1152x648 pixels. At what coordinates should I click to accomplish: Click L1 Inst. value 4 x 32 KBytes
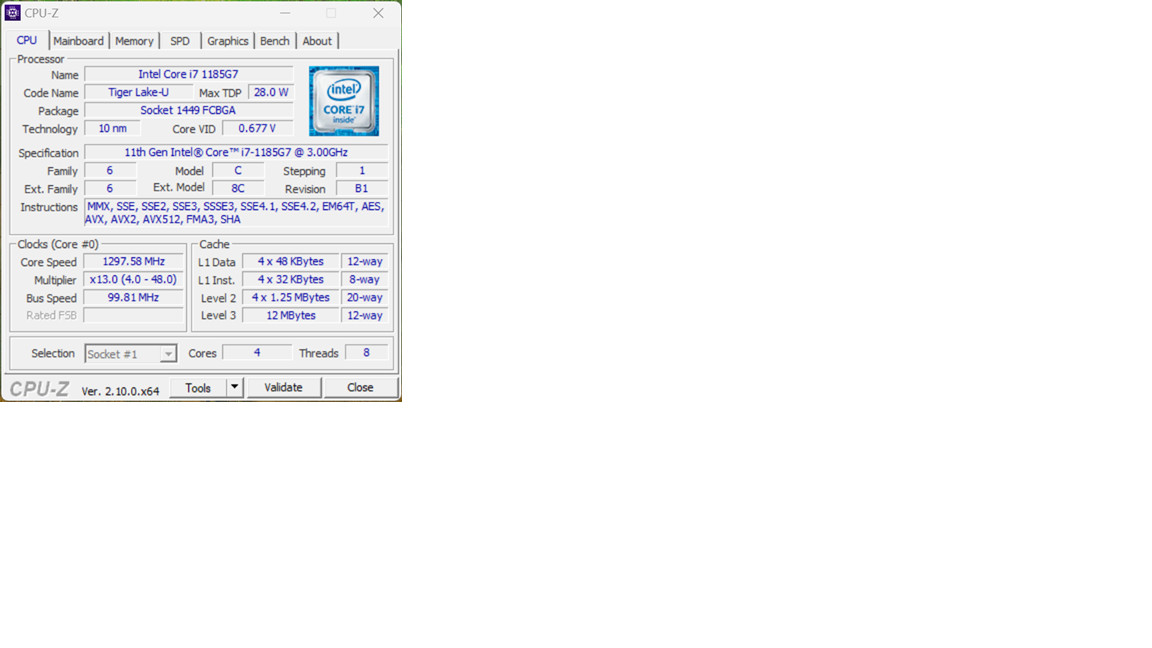[x=291, y=280]
